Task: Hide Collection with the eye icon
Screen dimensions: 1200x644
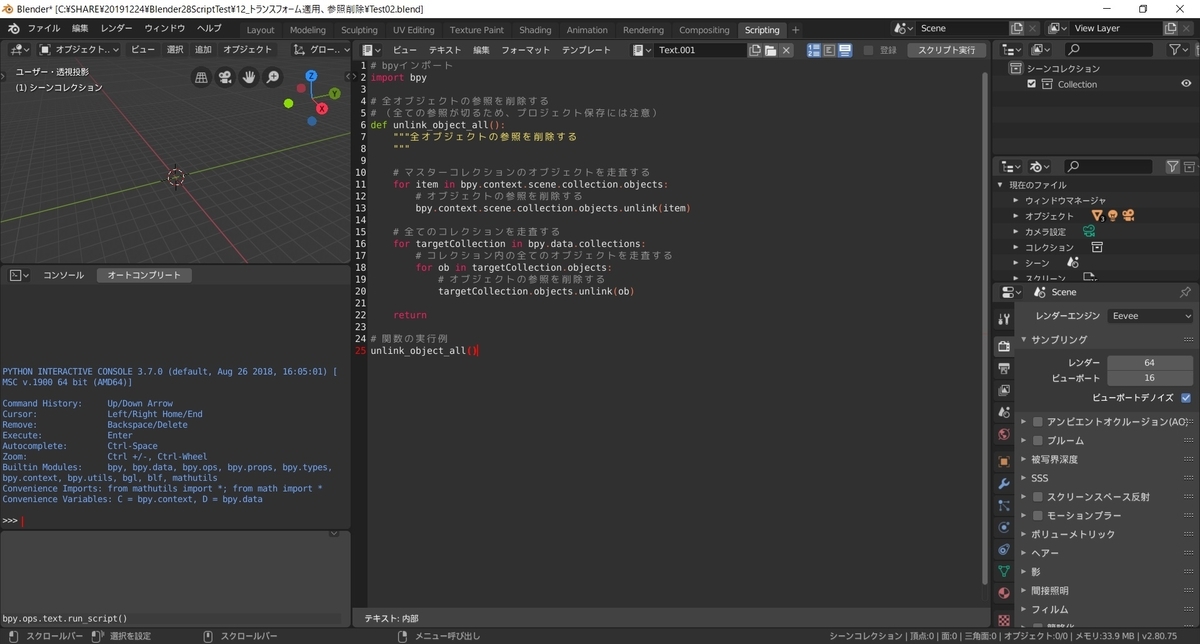Action: click(x=1186, y=85)
